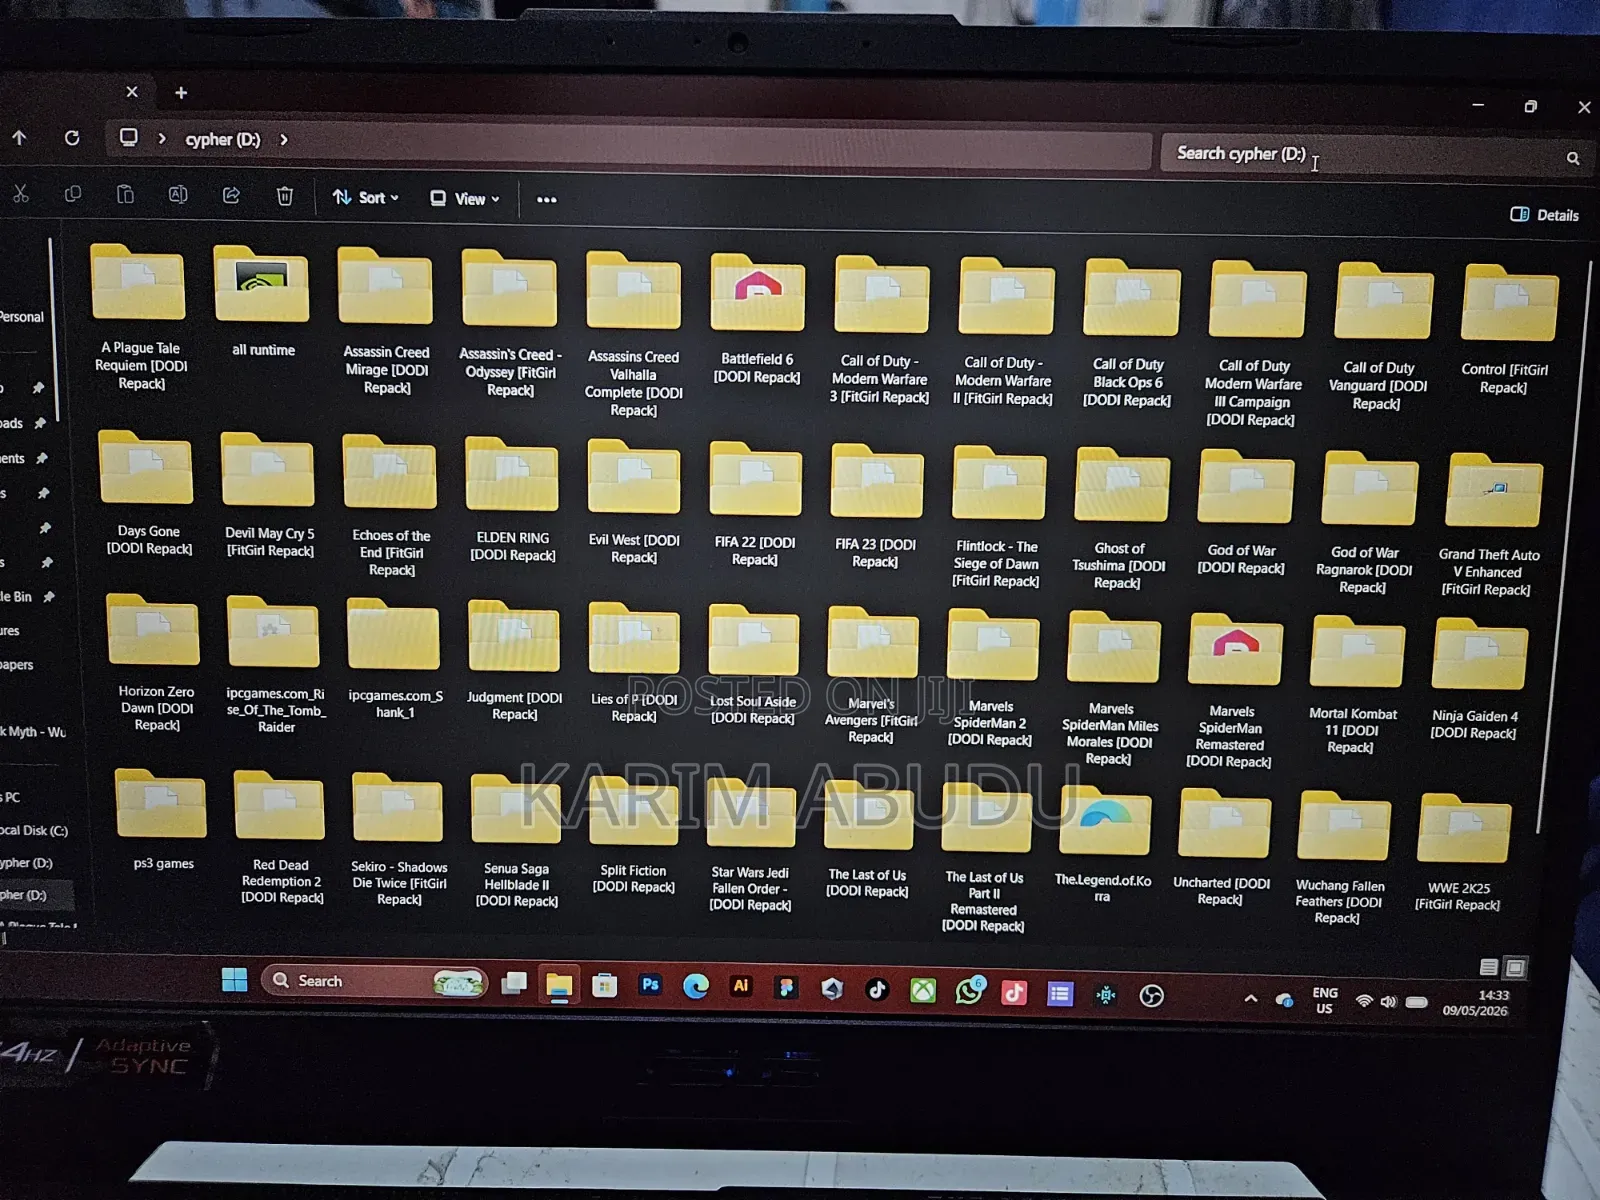The height and width of the screenshot is (1200, 1600).
Task: Click the Delete trash icon
Action: coord(285,196)
